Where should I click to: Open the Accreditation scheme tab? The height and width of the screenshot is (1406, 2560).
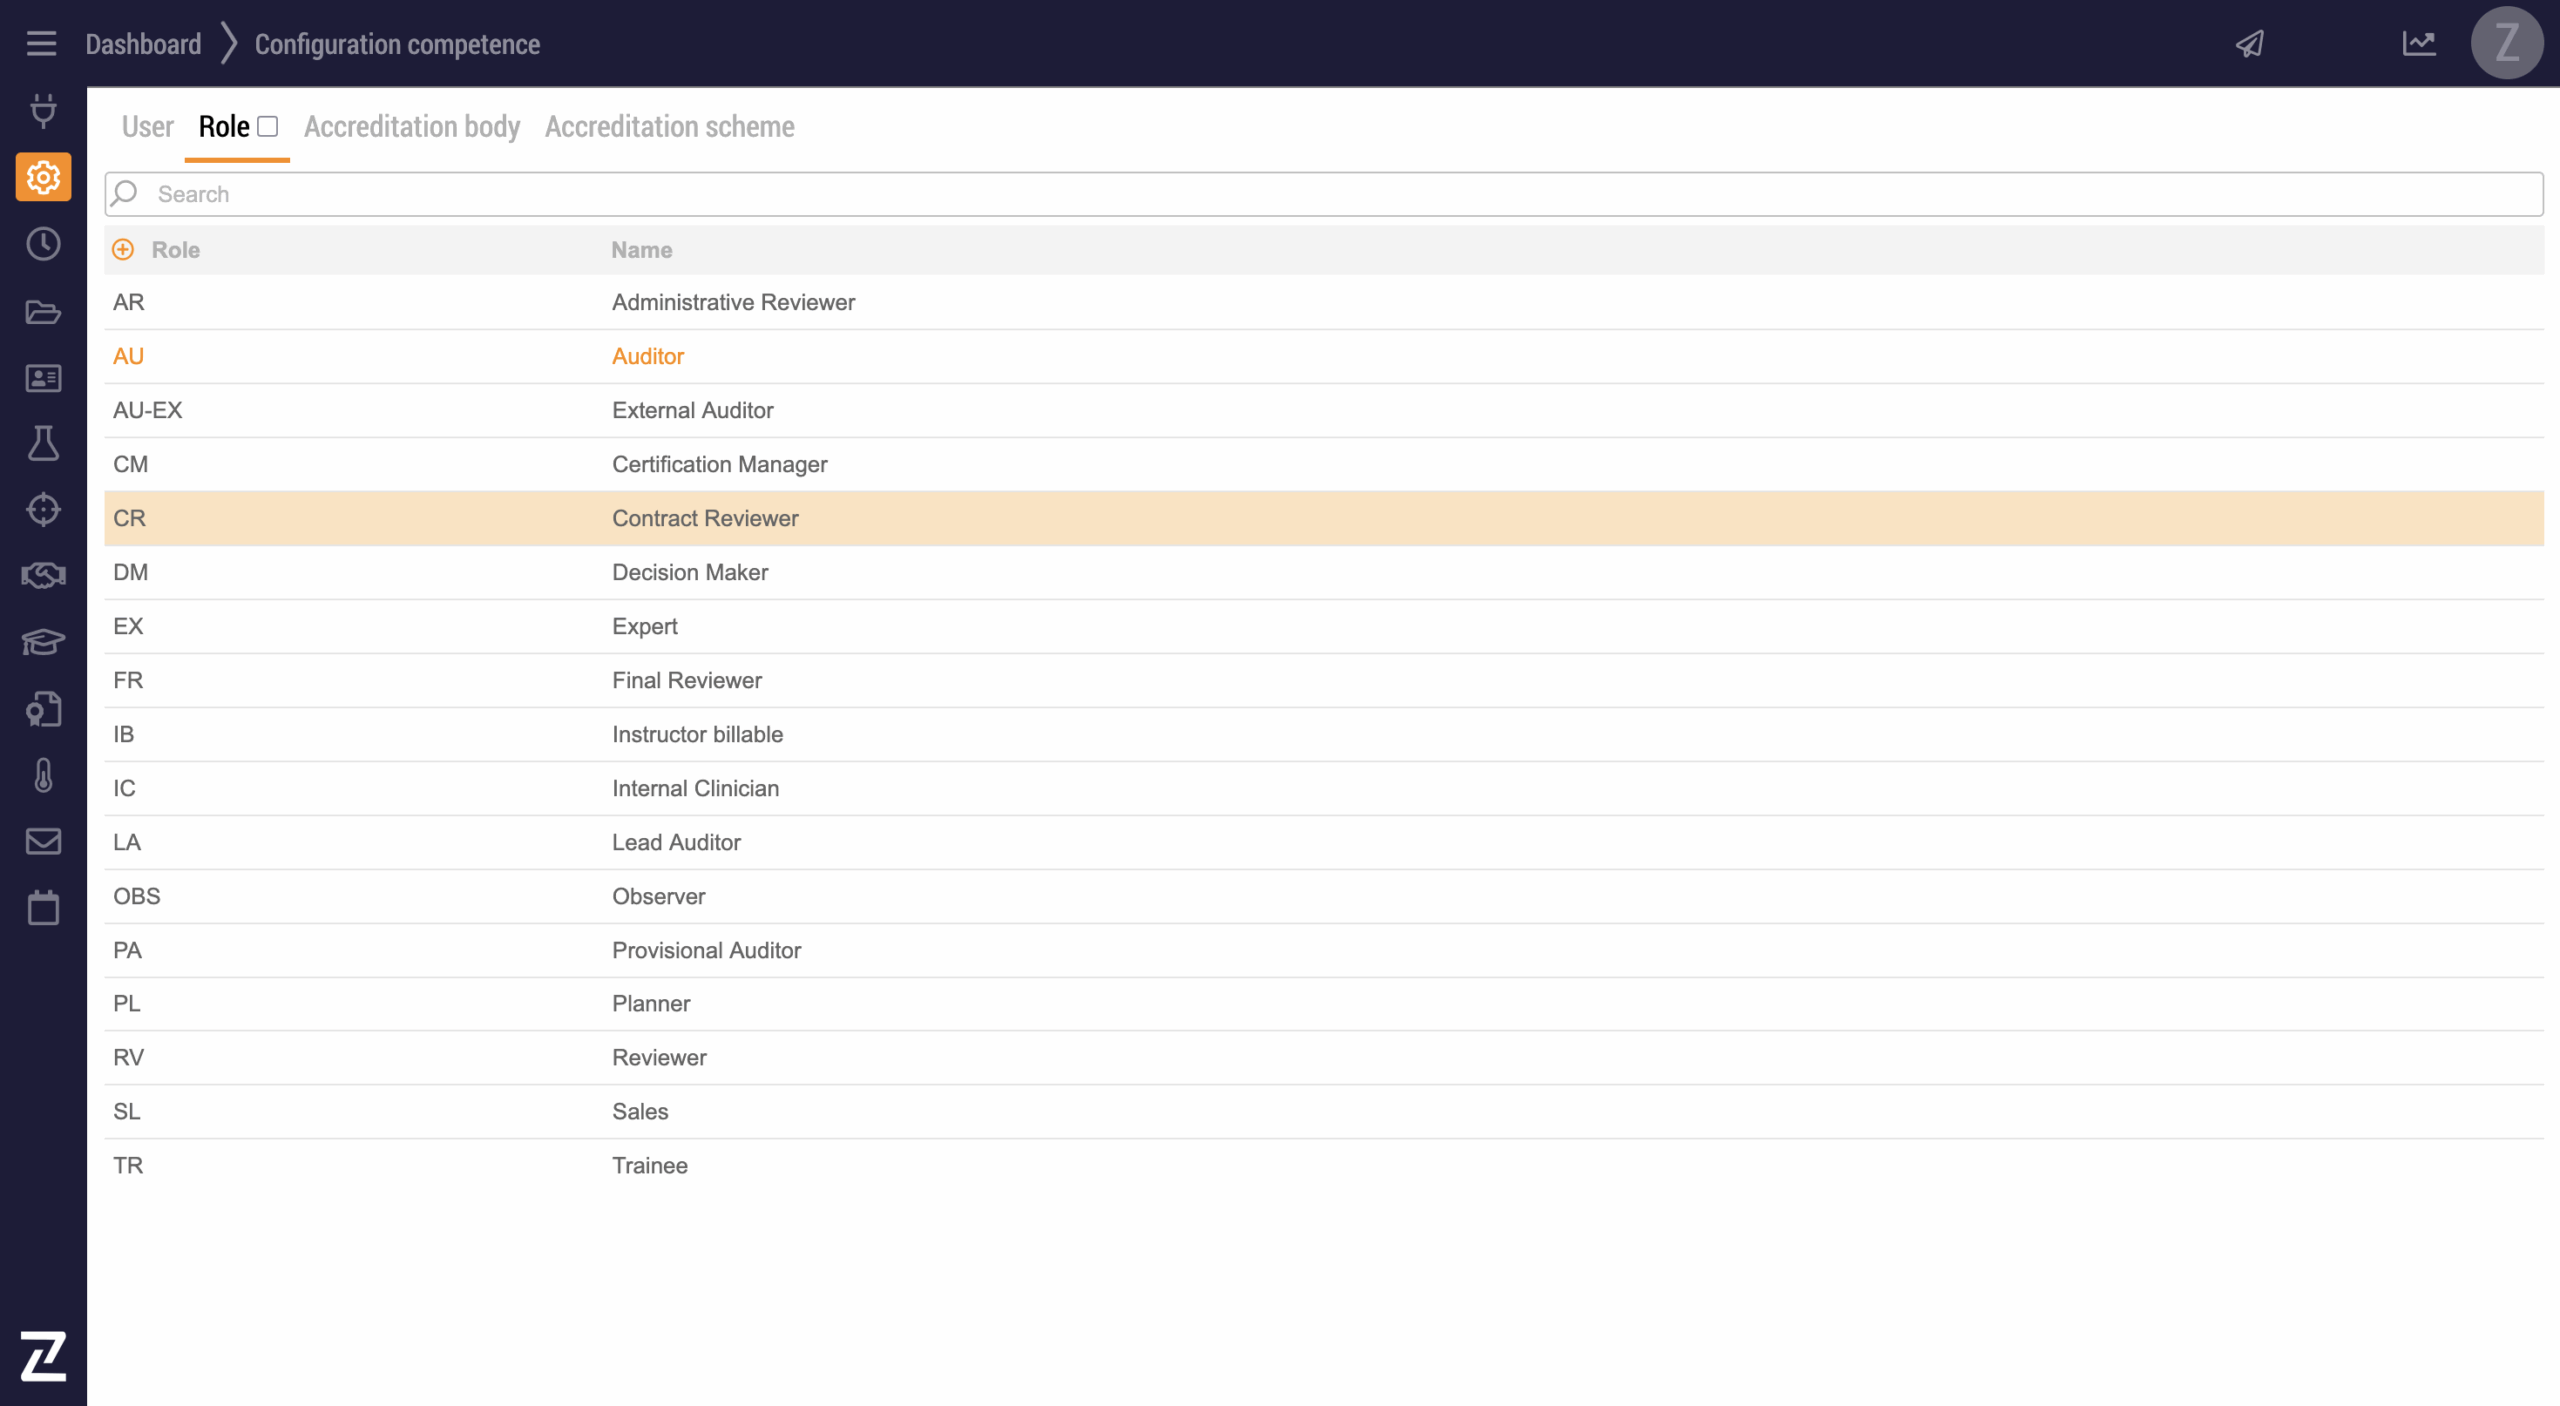coord(669,127)
